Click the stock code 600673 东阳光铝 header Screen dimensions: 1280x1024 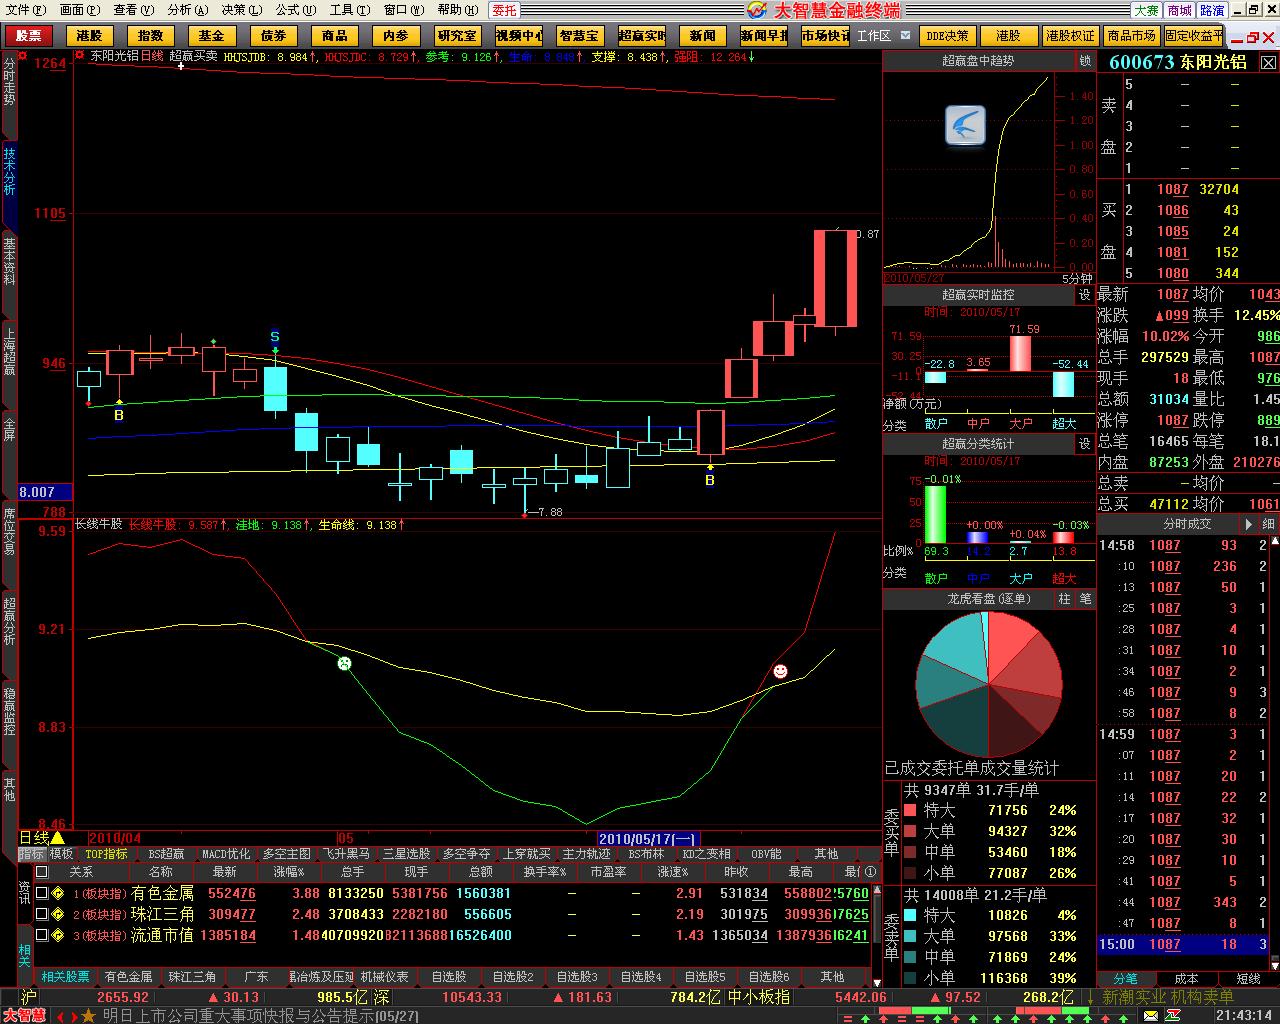coord(1177,62)
